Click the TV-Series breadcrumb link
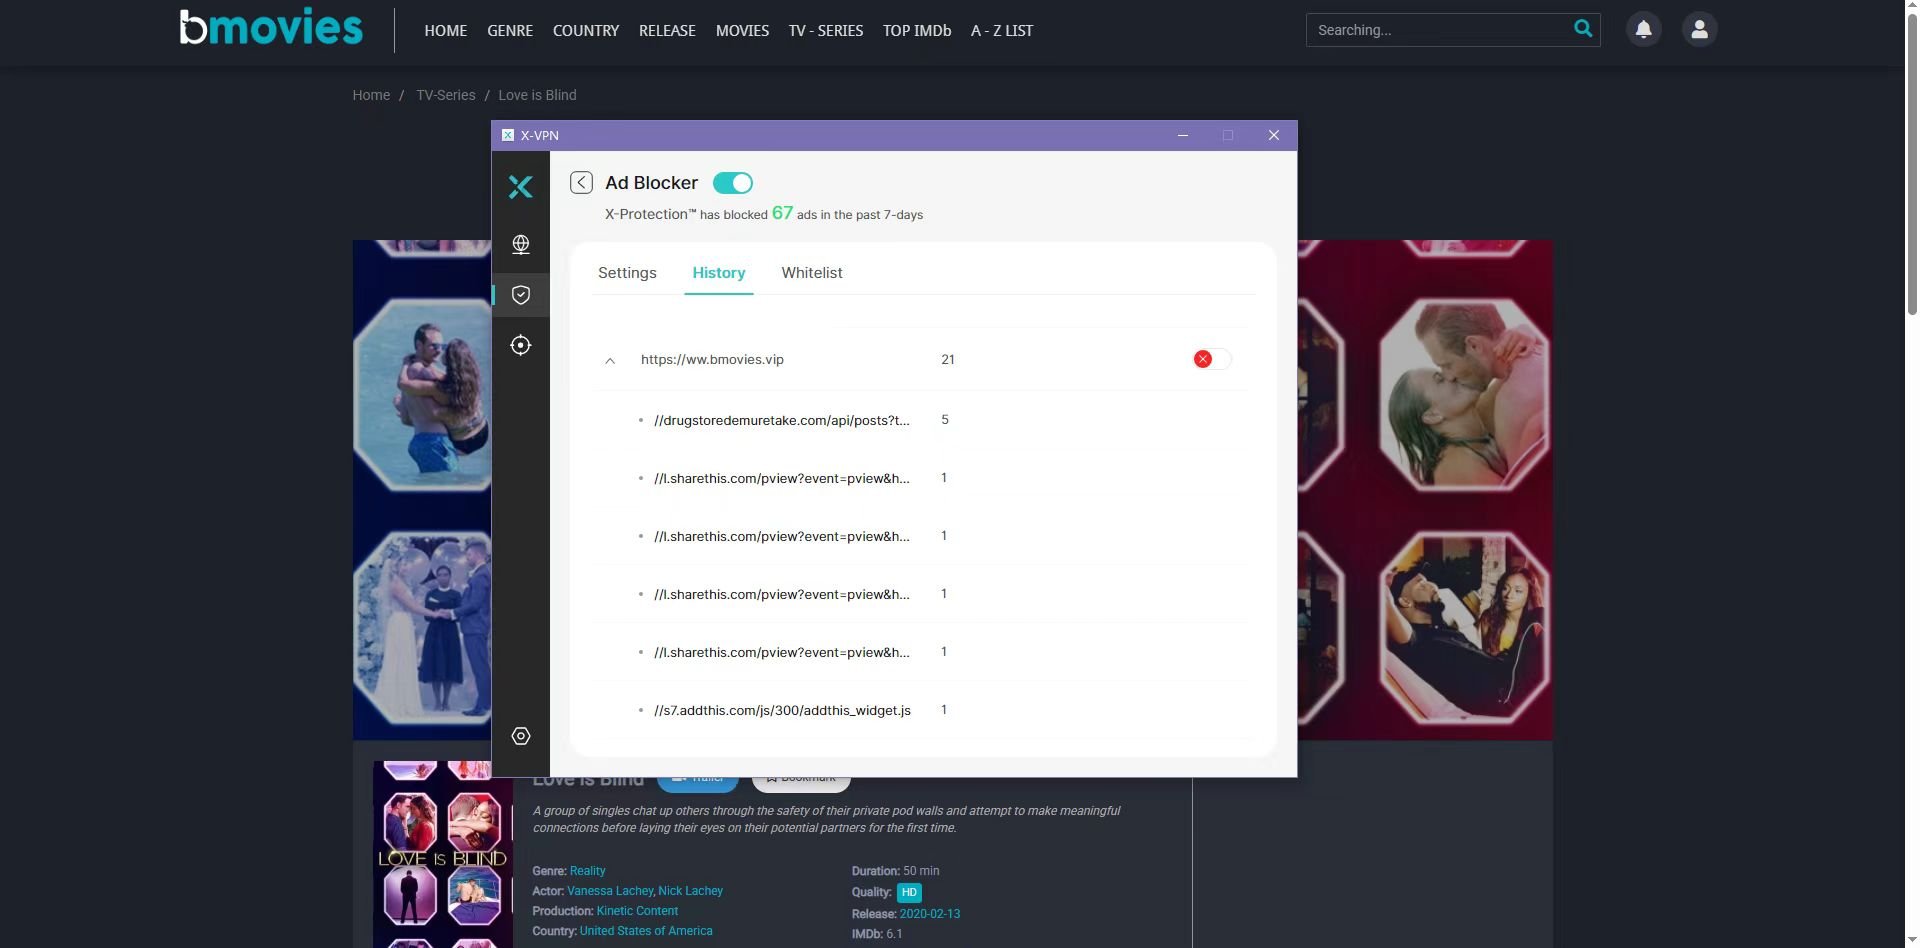The height and width of the screenshot is (948, 1920). (446, 95)
